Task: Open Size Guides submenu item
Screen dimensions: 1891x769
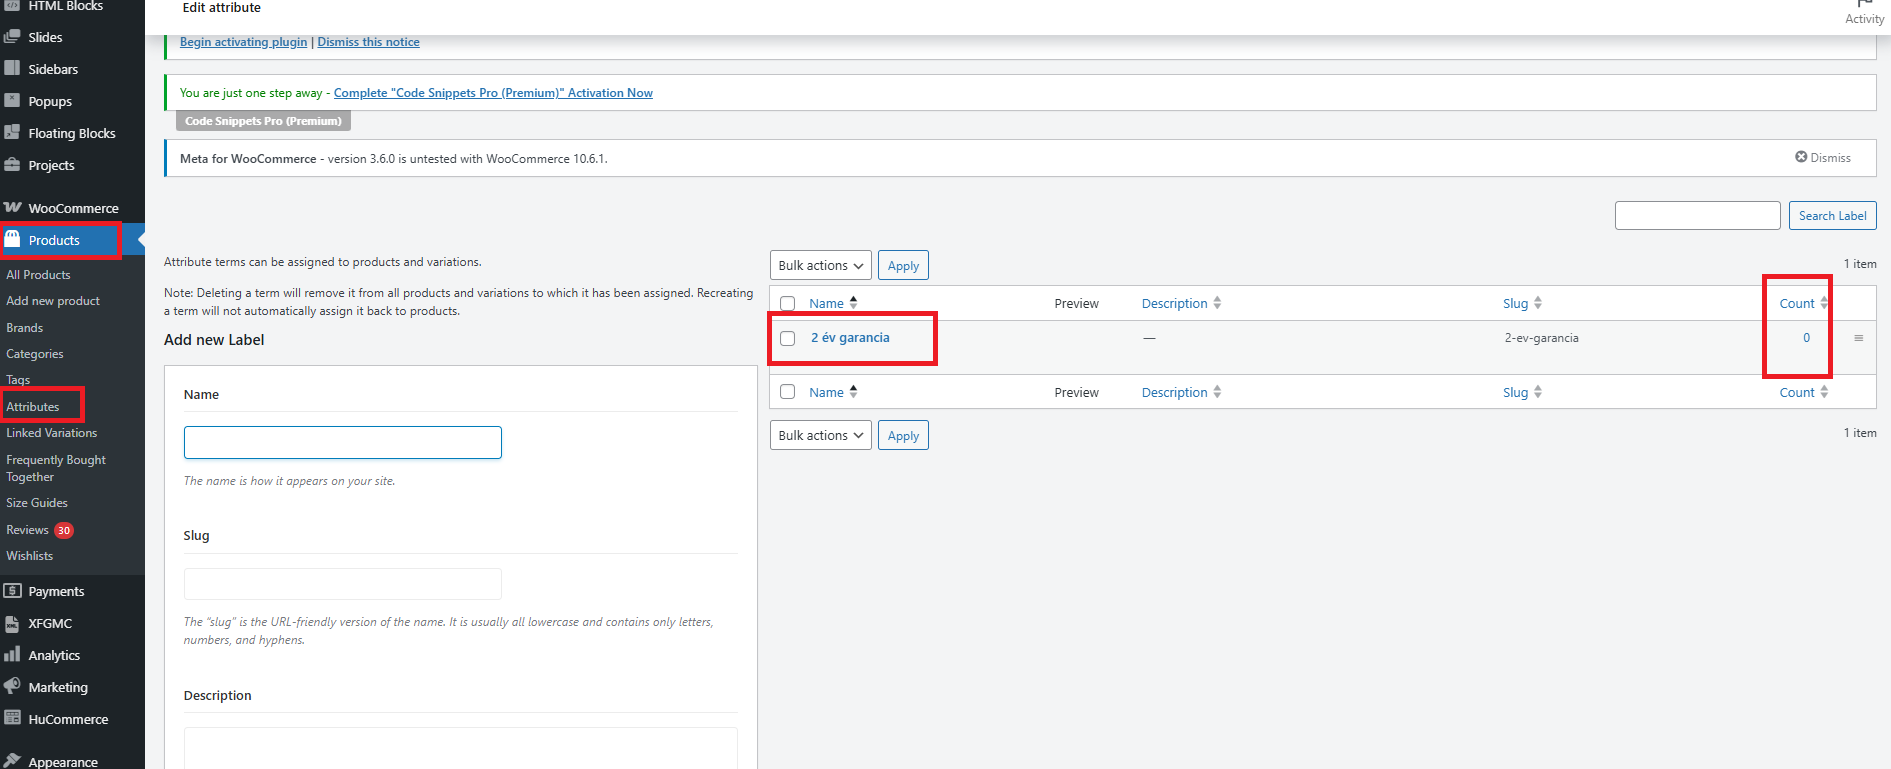Action: (37, 503)
